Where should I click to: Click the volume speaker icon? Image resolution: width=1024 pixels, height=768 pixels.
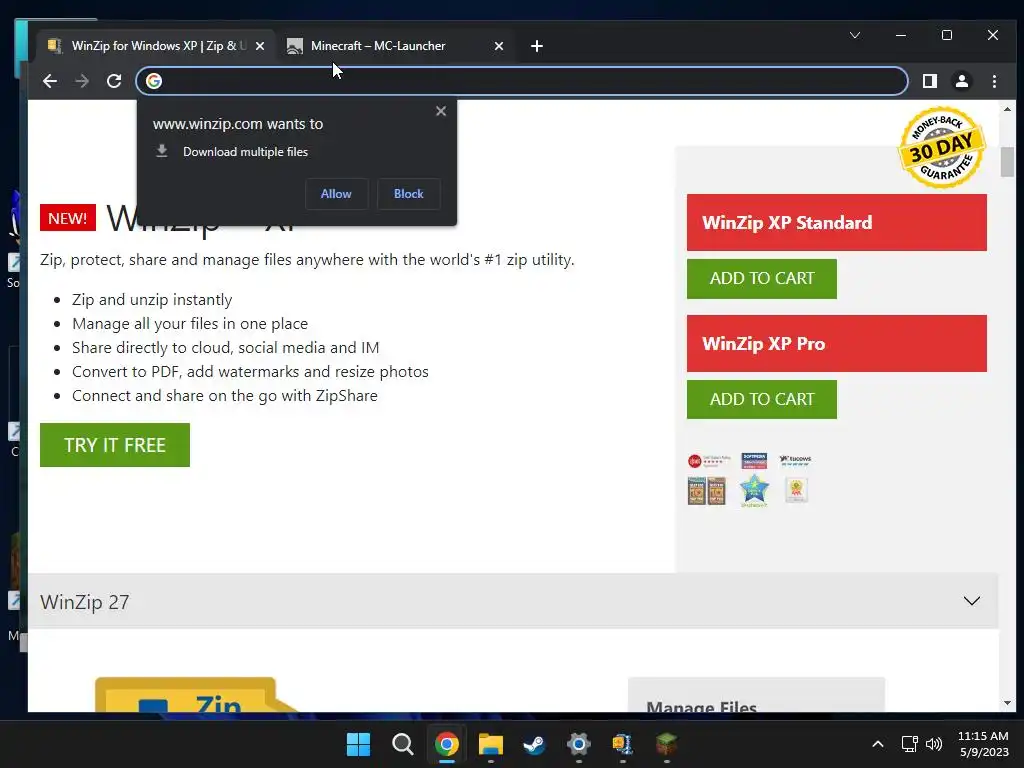[x=935, y=744]
